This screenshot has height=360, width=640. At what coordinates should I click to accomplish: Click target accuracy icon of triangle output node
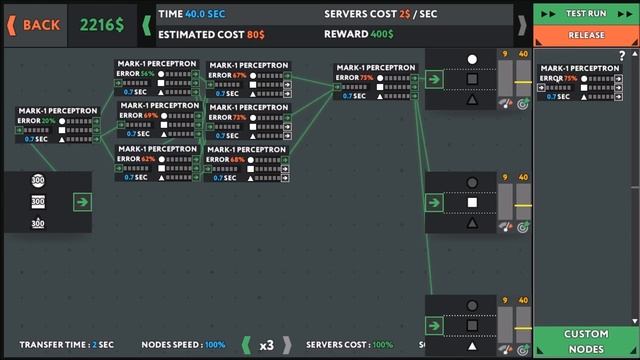click(x=523, y=350)
